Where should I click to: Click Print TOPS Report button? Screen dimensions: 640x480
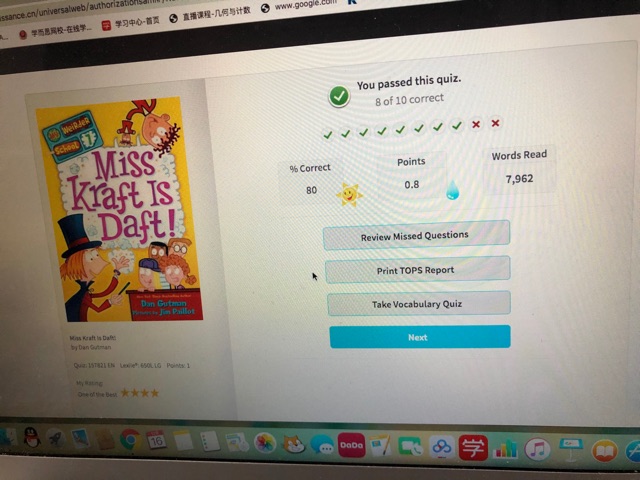tap(417, 270)
